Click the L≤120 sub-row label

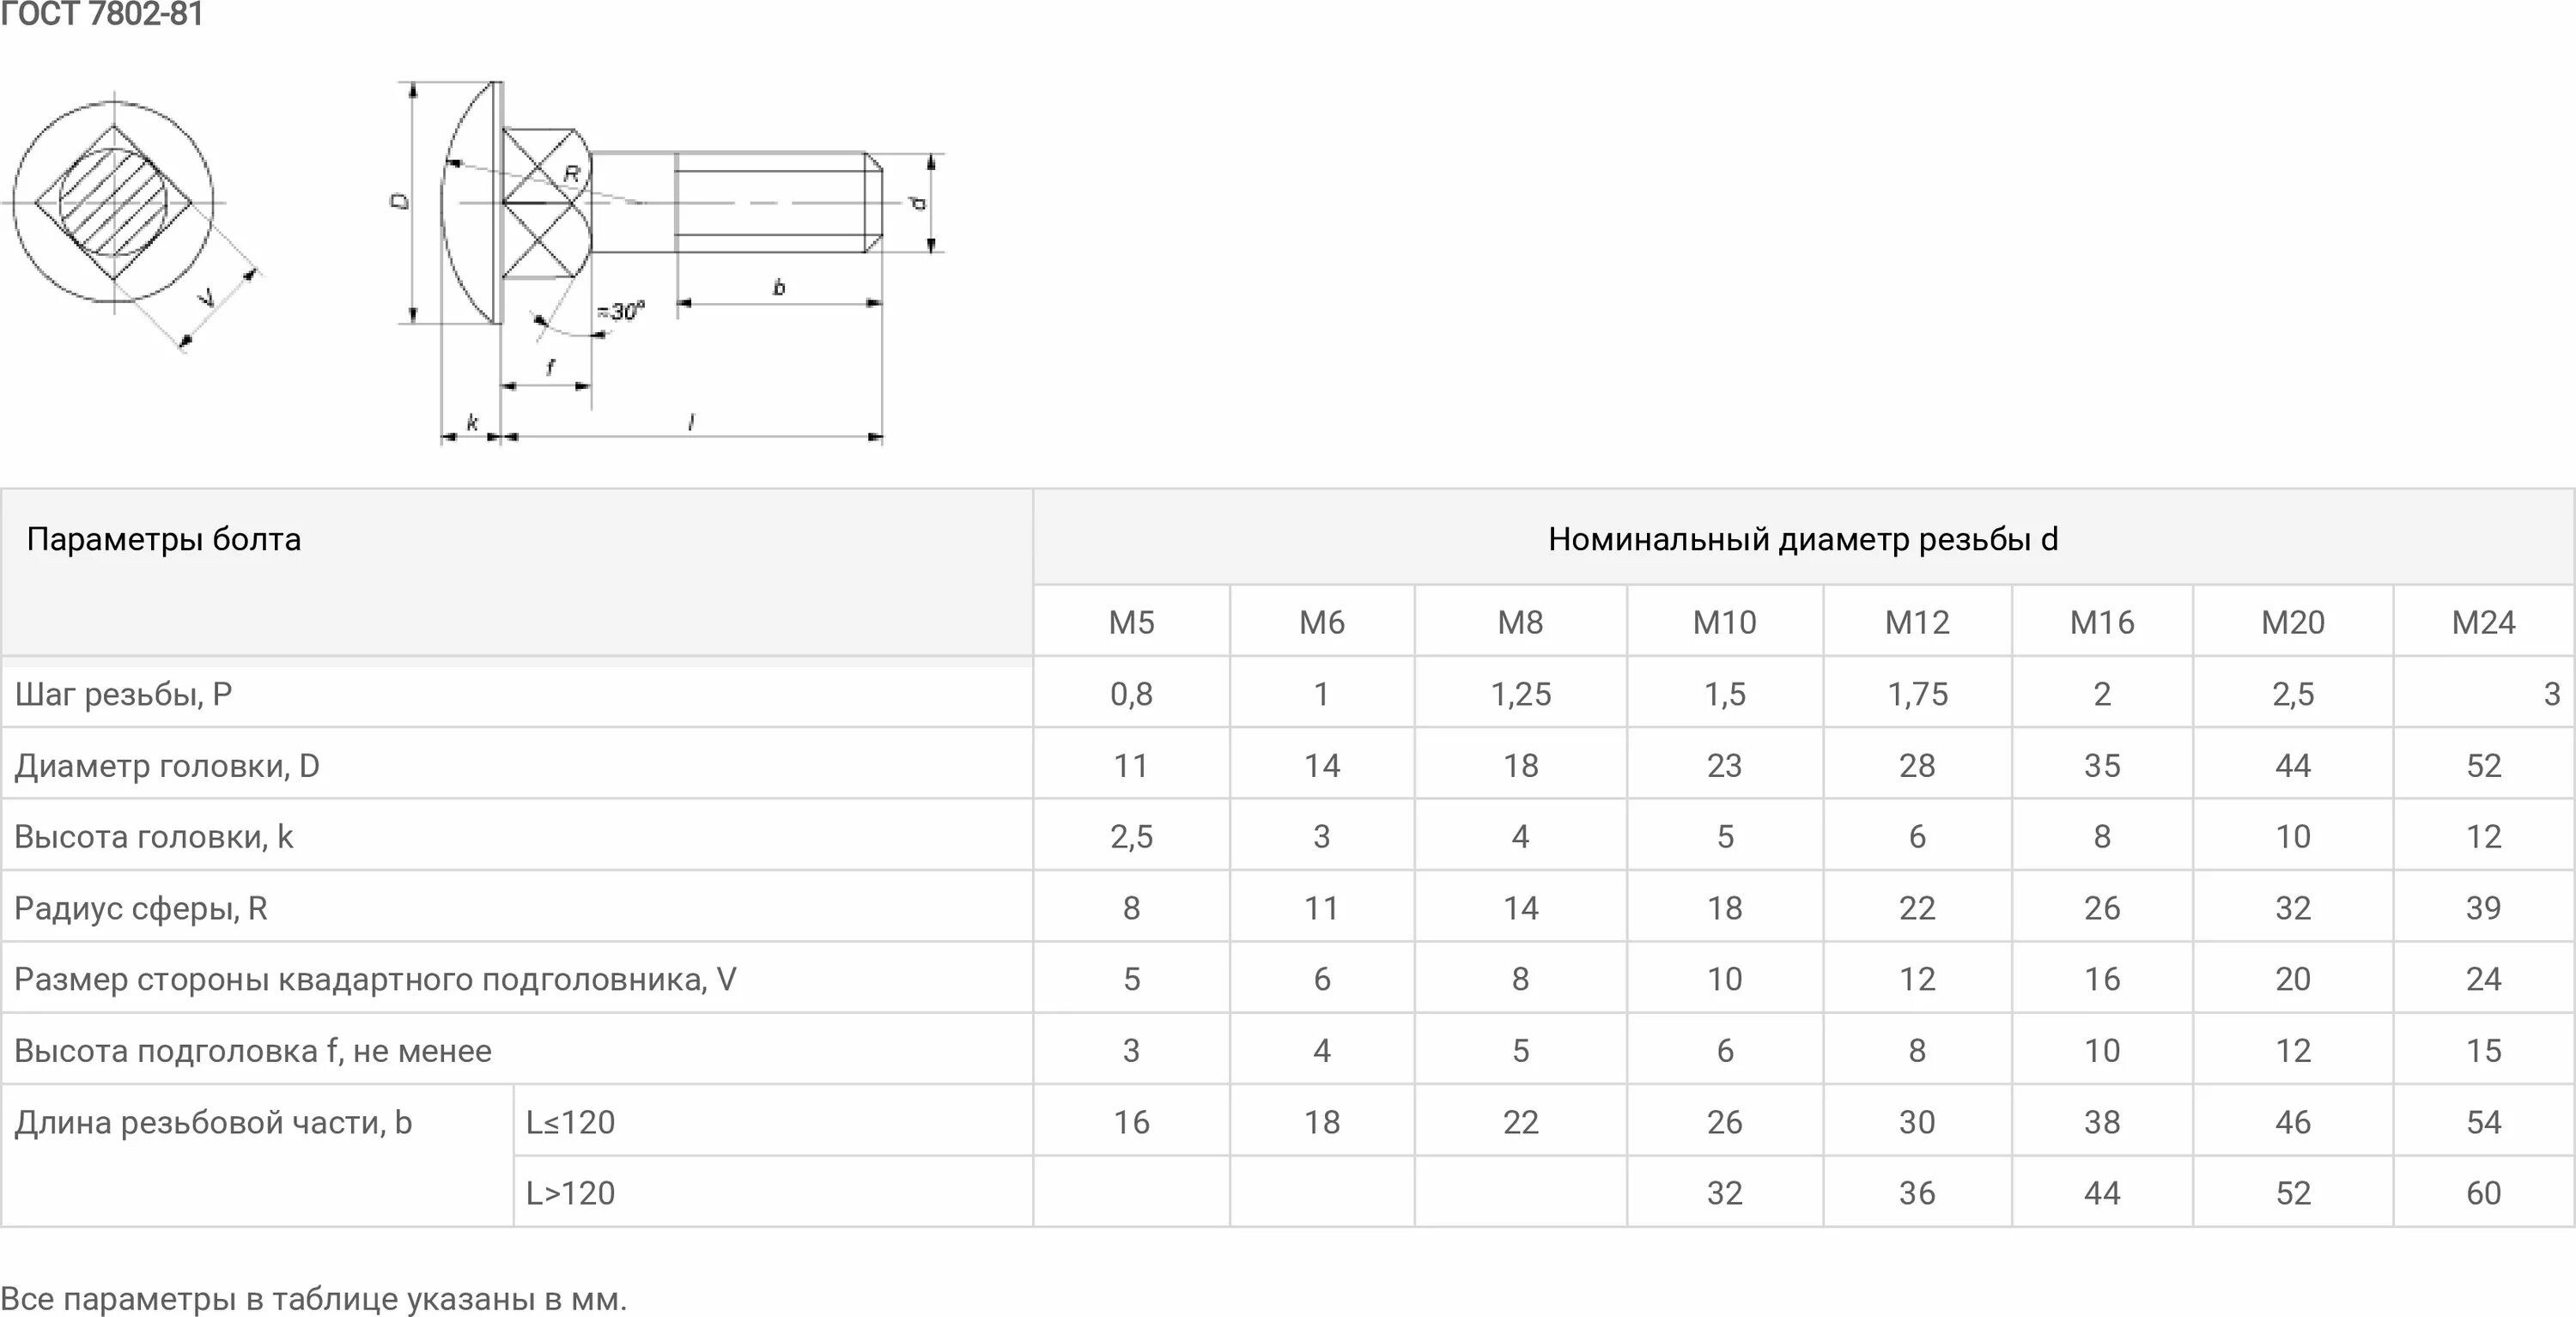coord(570,1122)
